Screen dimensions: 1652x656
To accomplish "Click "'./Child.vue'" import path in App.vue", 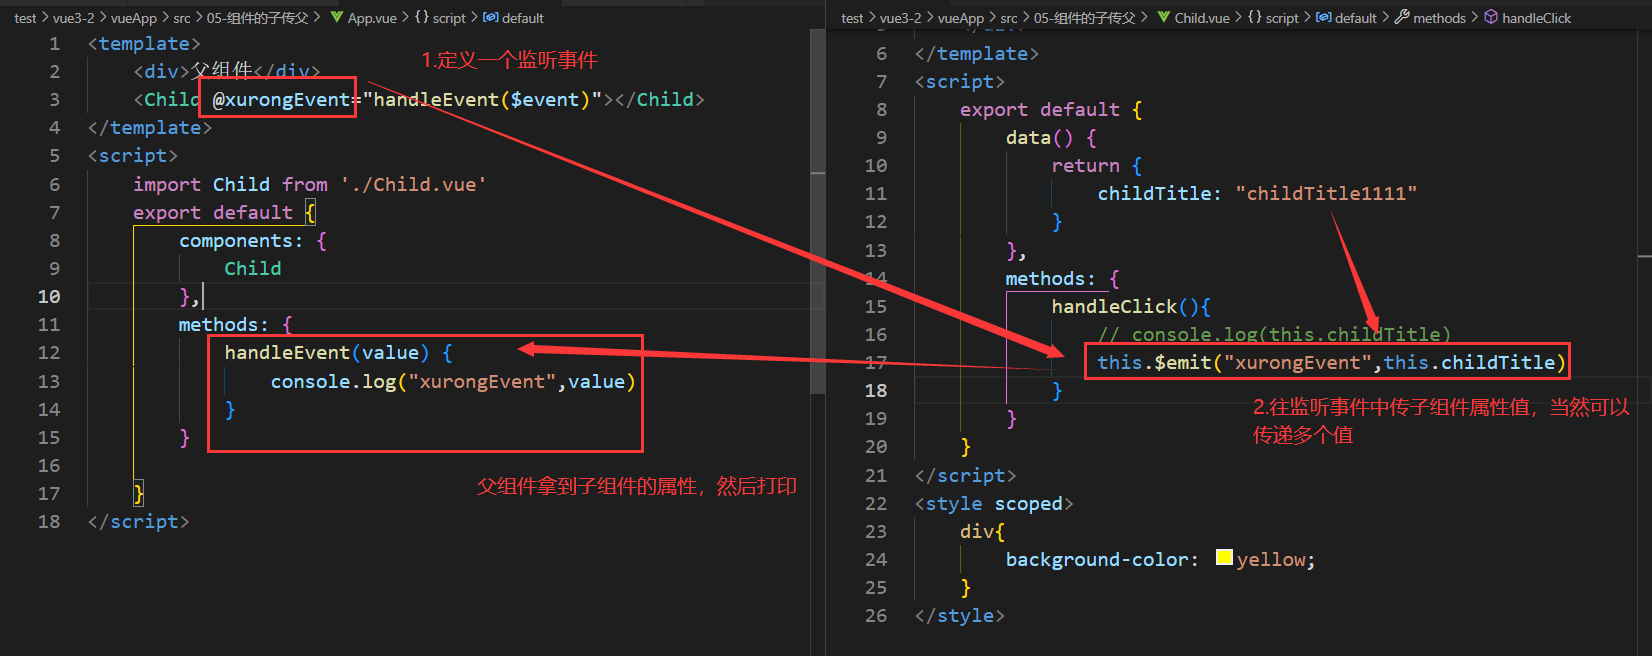I will point(413,184).
